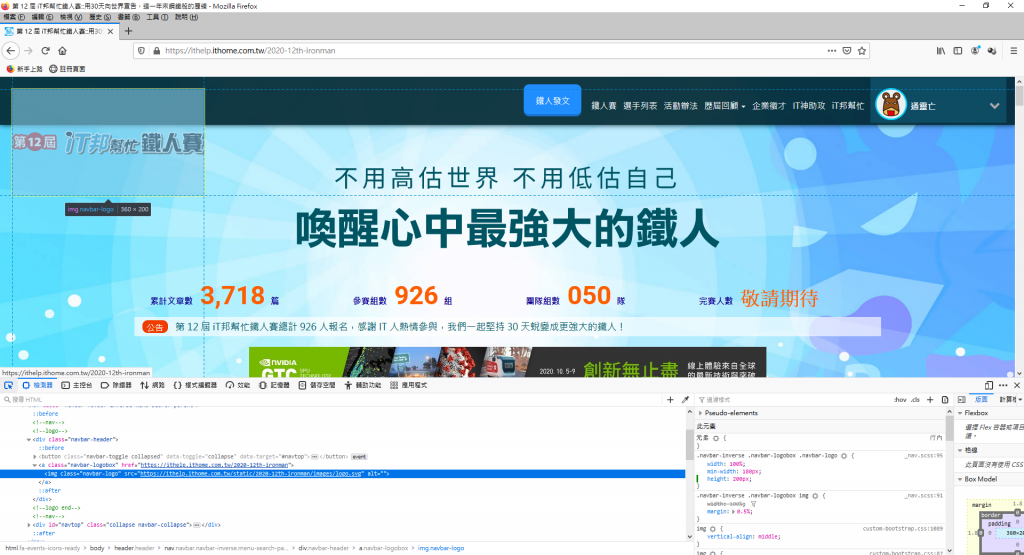Open custom-bootstrap.css:1089 source link
Screen dimensions: 1024x555
[x=903, y=528]
